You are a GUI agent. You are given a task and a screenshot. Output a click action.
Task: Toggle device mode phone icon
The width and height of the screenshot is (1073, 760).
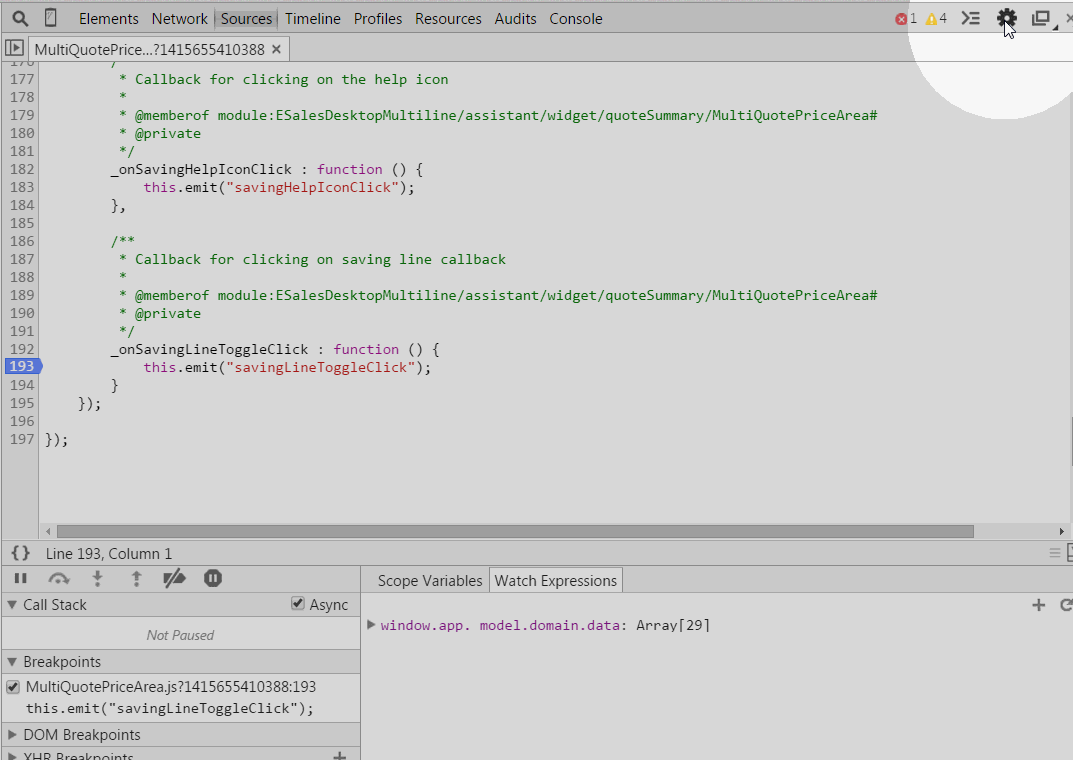pos(51,18)
